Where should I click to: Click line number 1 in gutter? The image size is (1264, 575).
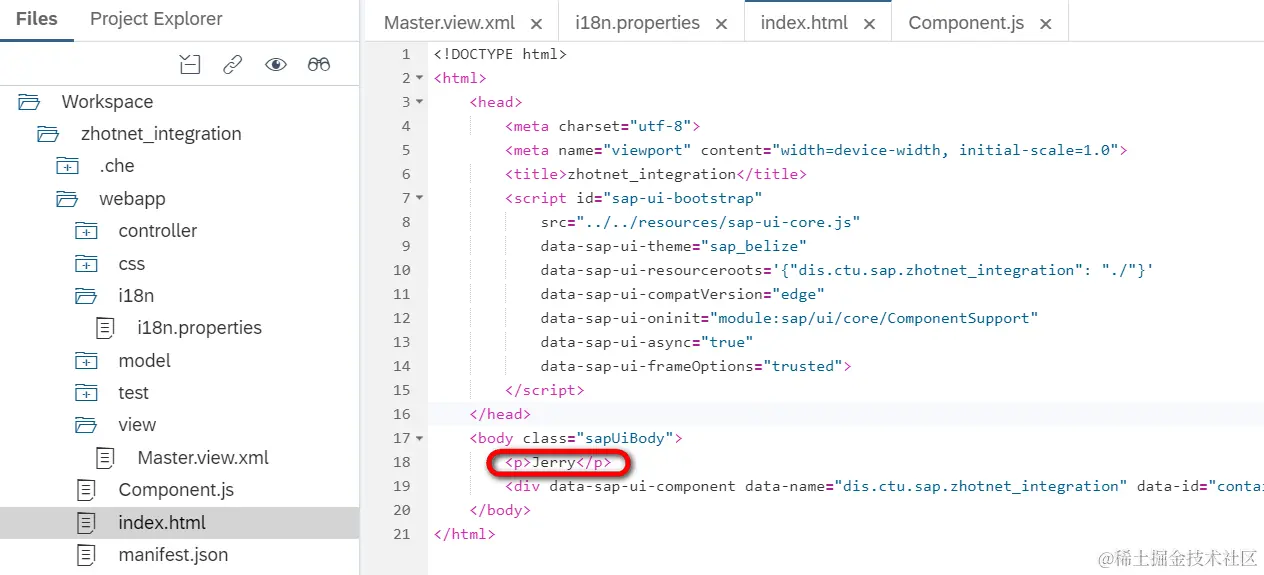406,54
